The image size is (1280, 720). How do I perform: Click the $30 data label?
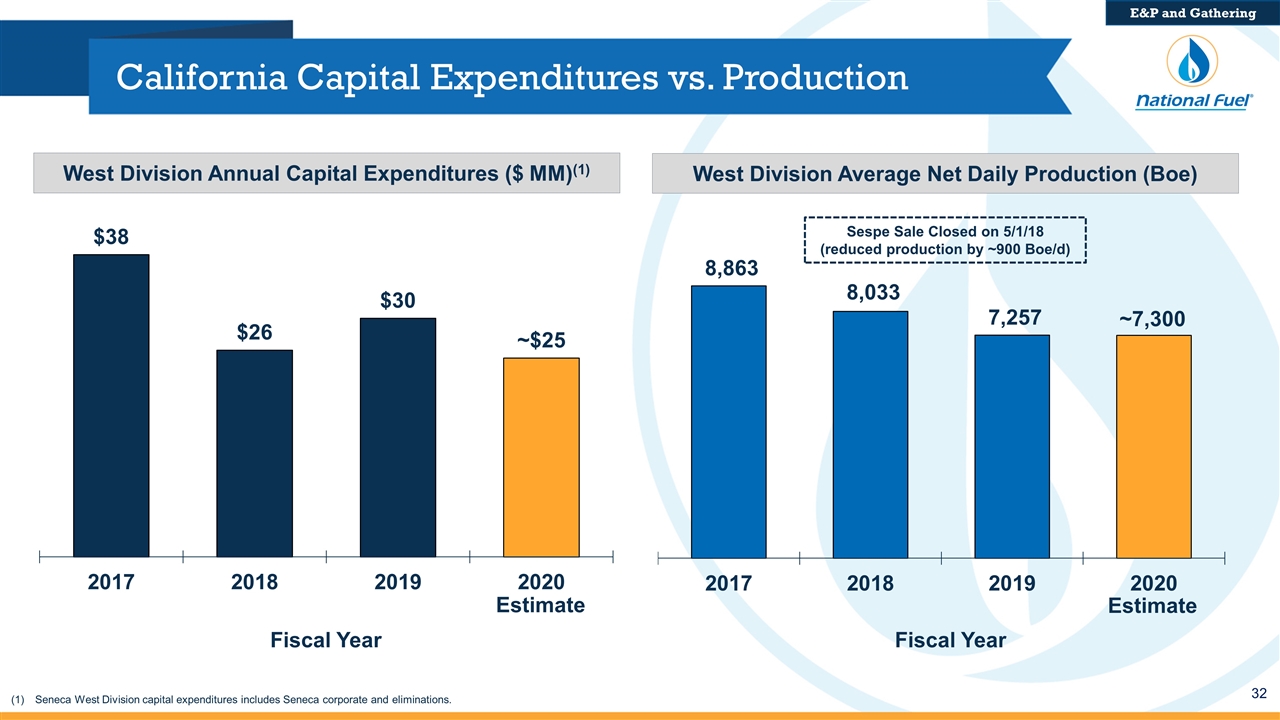tap(398, 300)
